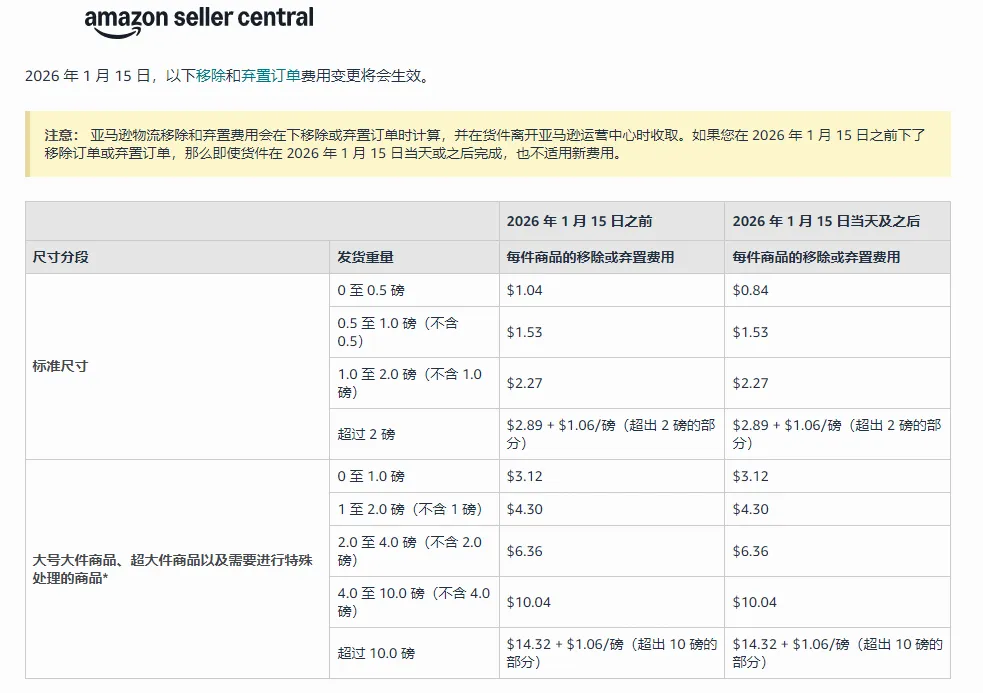Click the 0.5 至 1.0 磅 weight cell
This screenshot has width=983, height=693.
click(398, 332)
